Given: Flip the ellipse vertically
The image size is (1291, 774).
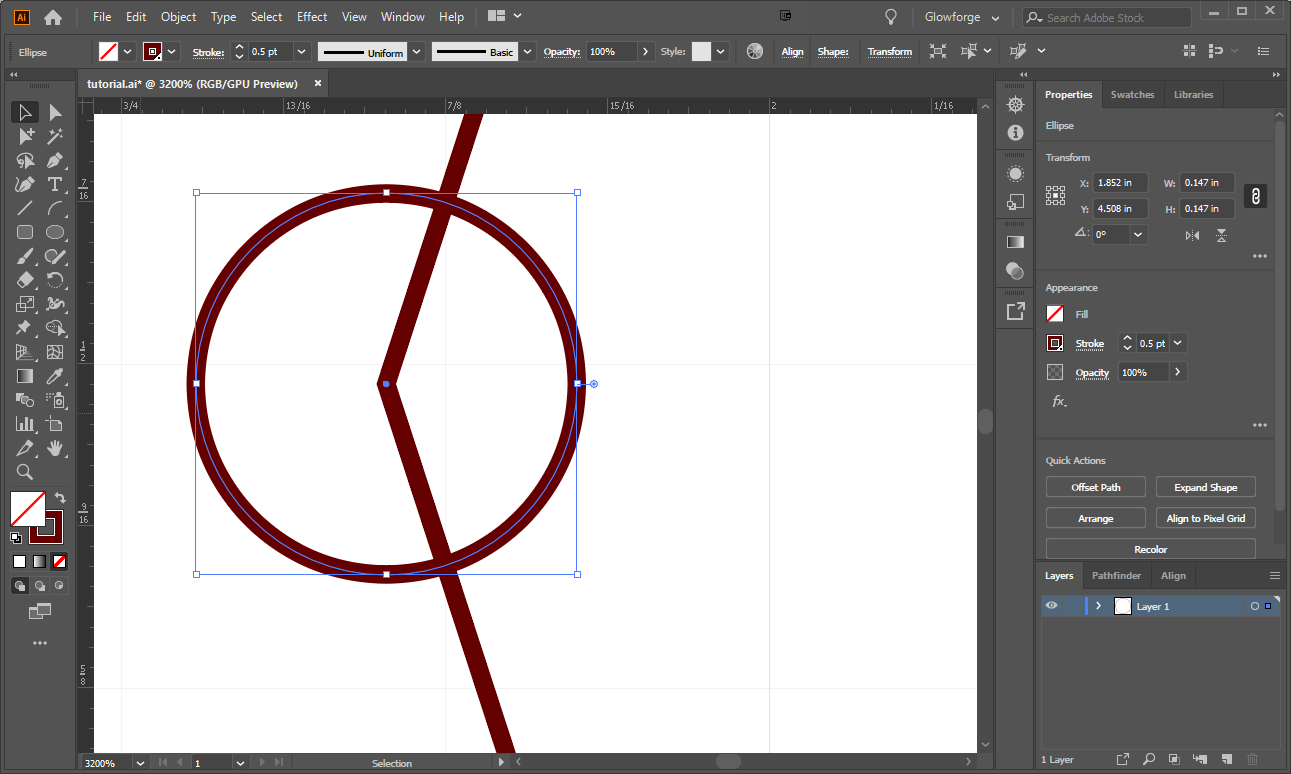Looking at the screenshot, I should click(1221, 235).
